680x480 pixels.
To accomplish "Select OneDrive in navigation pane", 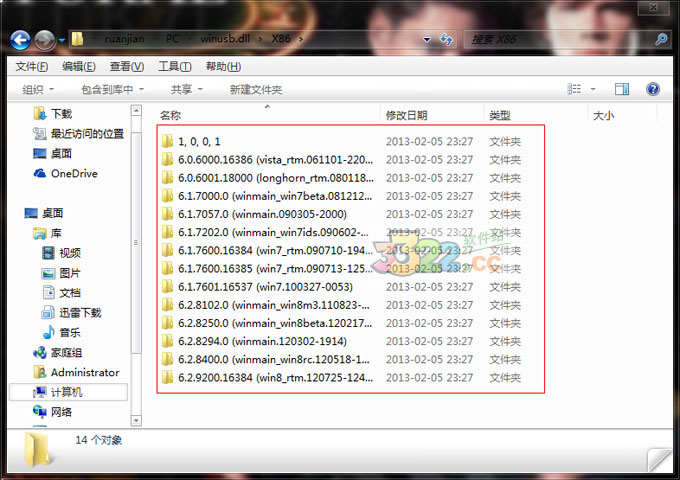I will coord(65,173).
